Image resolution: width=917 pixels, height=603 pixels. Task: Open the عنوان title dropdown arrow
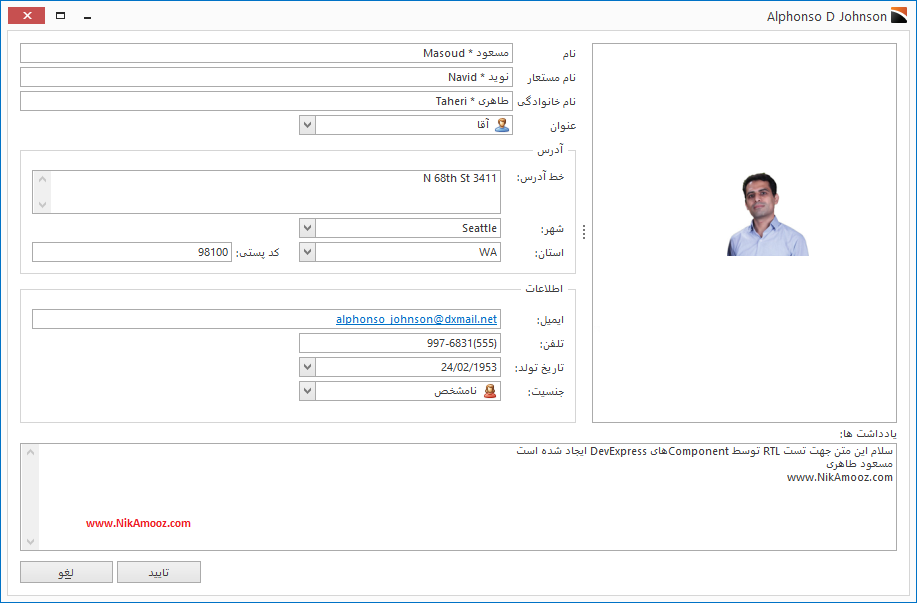click(308, 125)
